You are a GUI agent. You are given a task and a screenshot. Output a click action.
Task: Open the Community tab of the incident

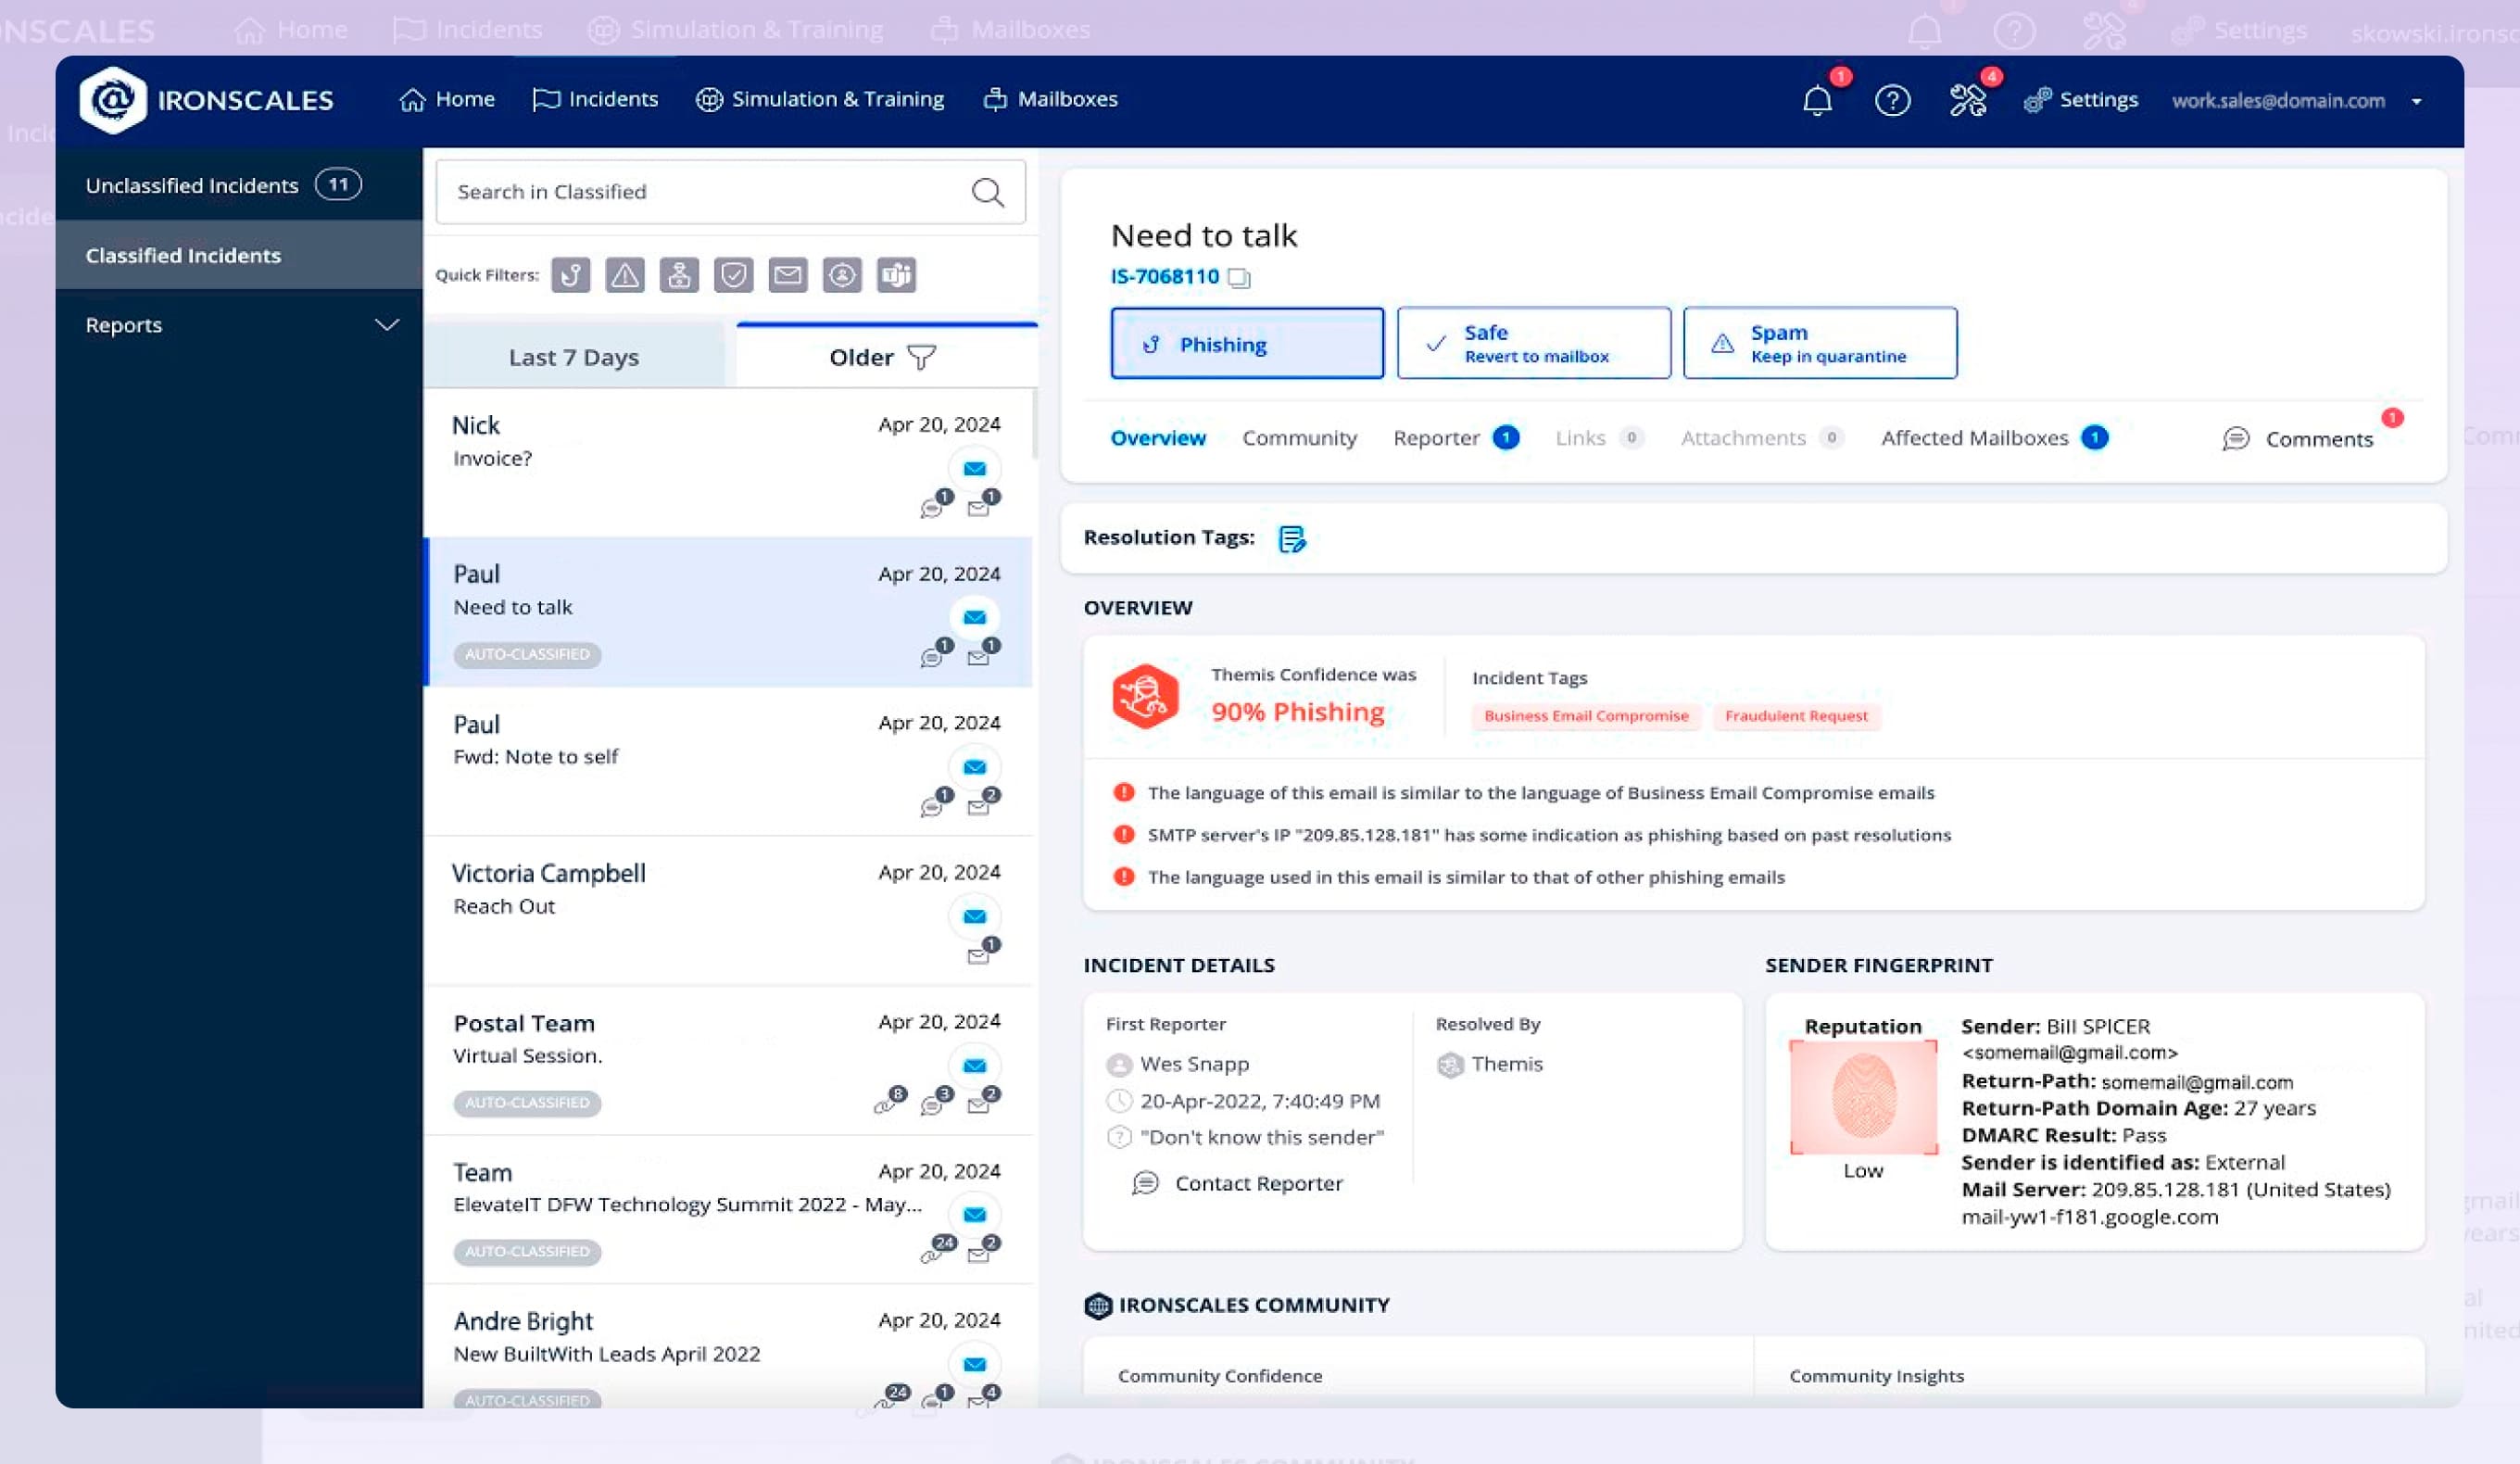click(x=1299, y=438)
